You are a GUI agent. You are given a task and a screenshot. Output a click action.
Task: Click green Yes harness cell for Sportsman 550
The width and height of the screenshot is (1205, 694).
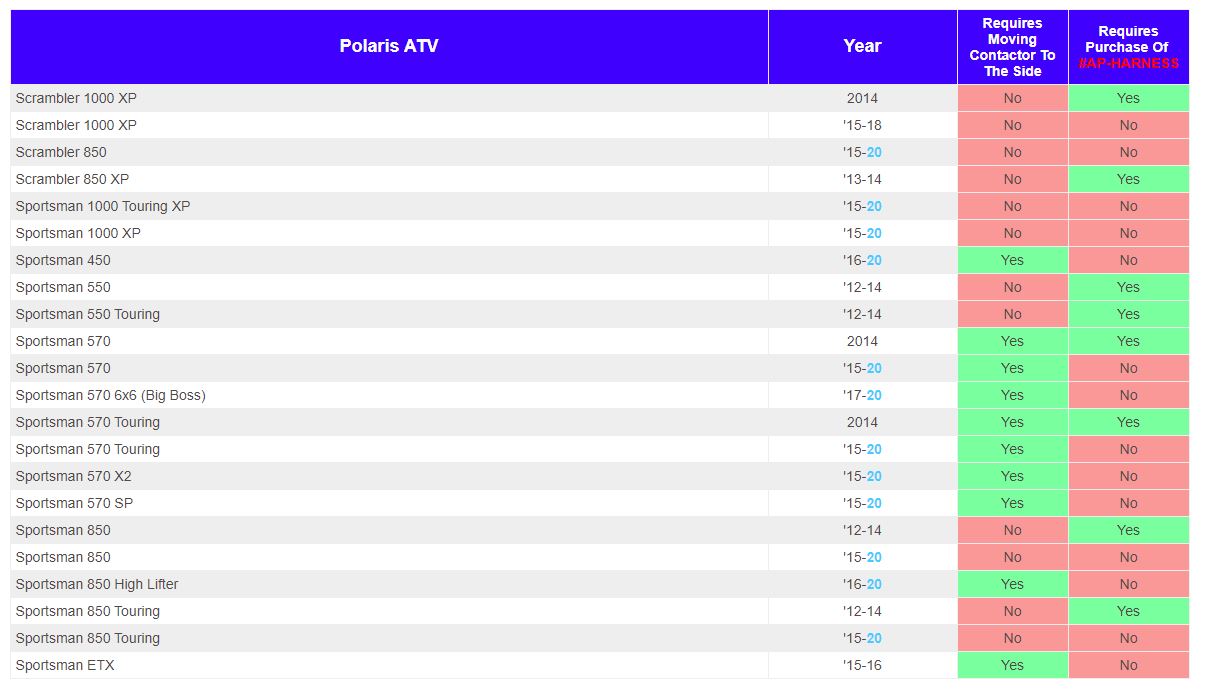coord(1128,287)
